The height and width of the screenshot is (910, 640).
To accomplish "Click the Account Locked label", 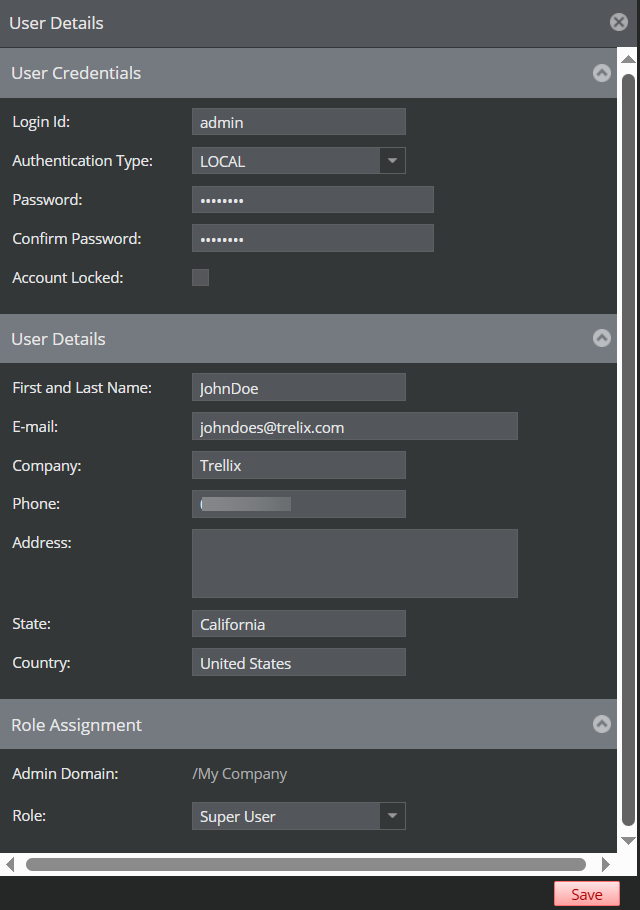I will pos(68,278).
